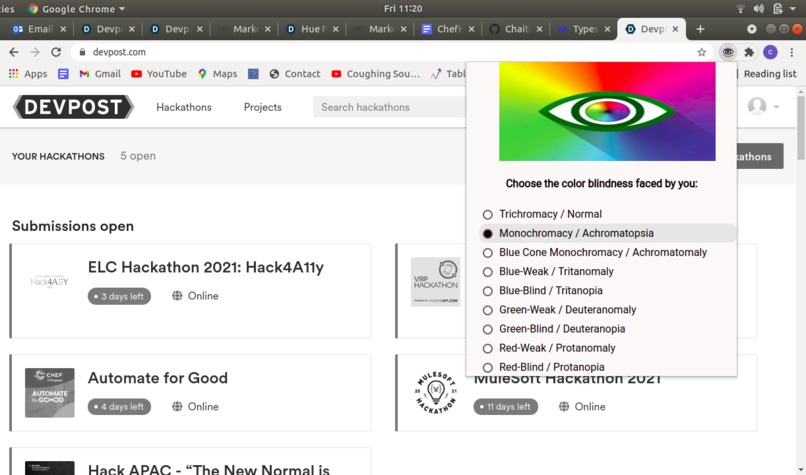806x475 pixels.
Task: Click the page vertical scrollbar
Action: (801, 126)
